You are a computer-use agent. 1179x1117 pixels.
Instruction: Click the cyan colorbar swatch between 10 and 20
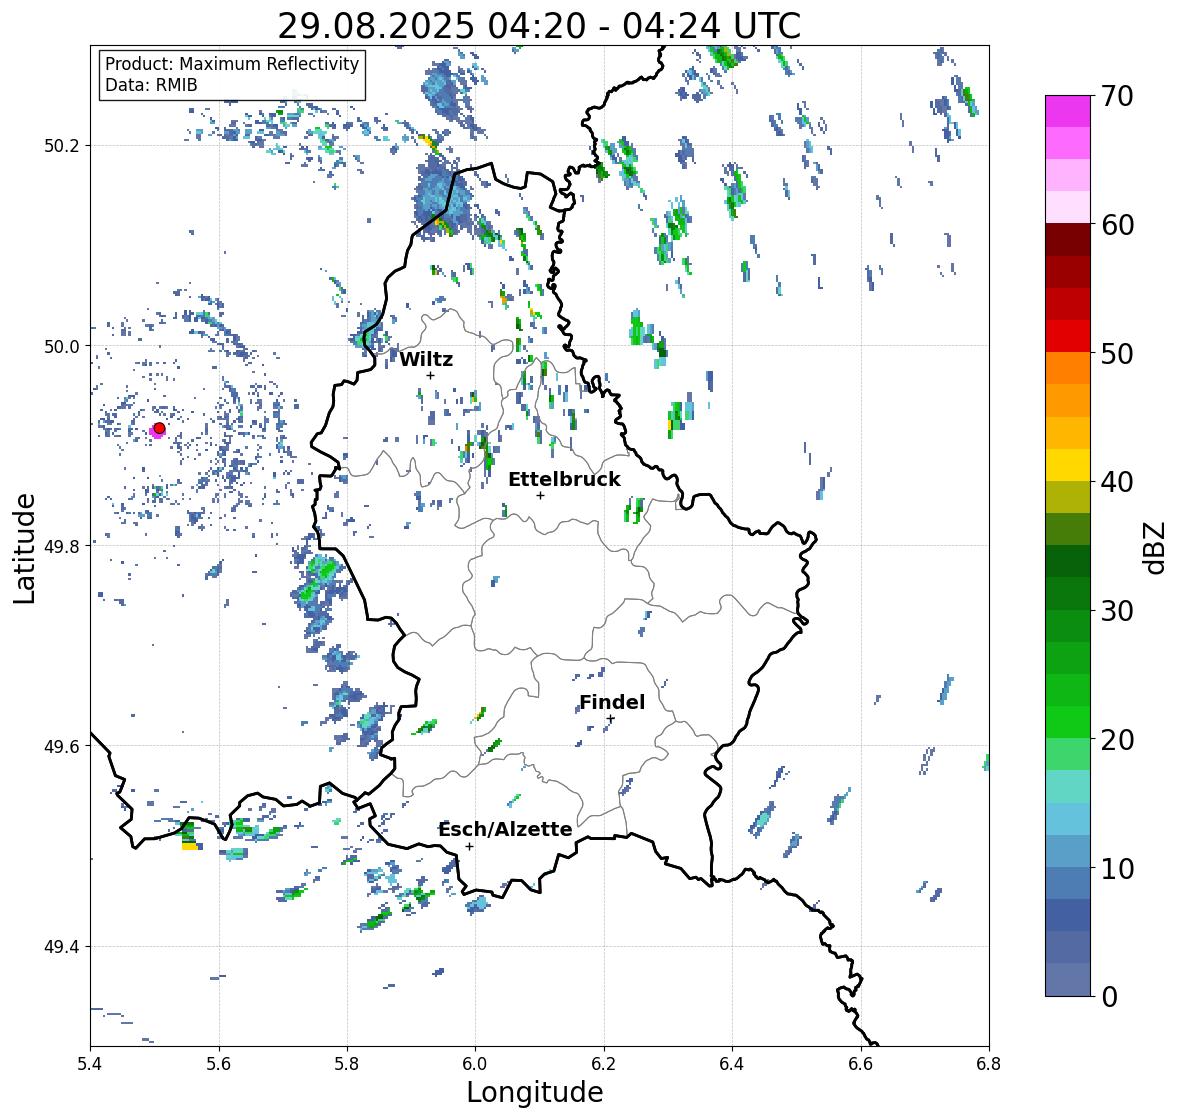pyautogui.click(x=1068, y=819)
